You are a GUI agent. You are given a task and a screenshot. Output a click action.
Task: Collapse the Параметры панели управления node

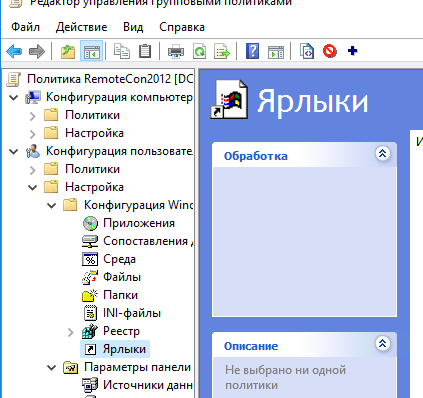coord(52,368)
